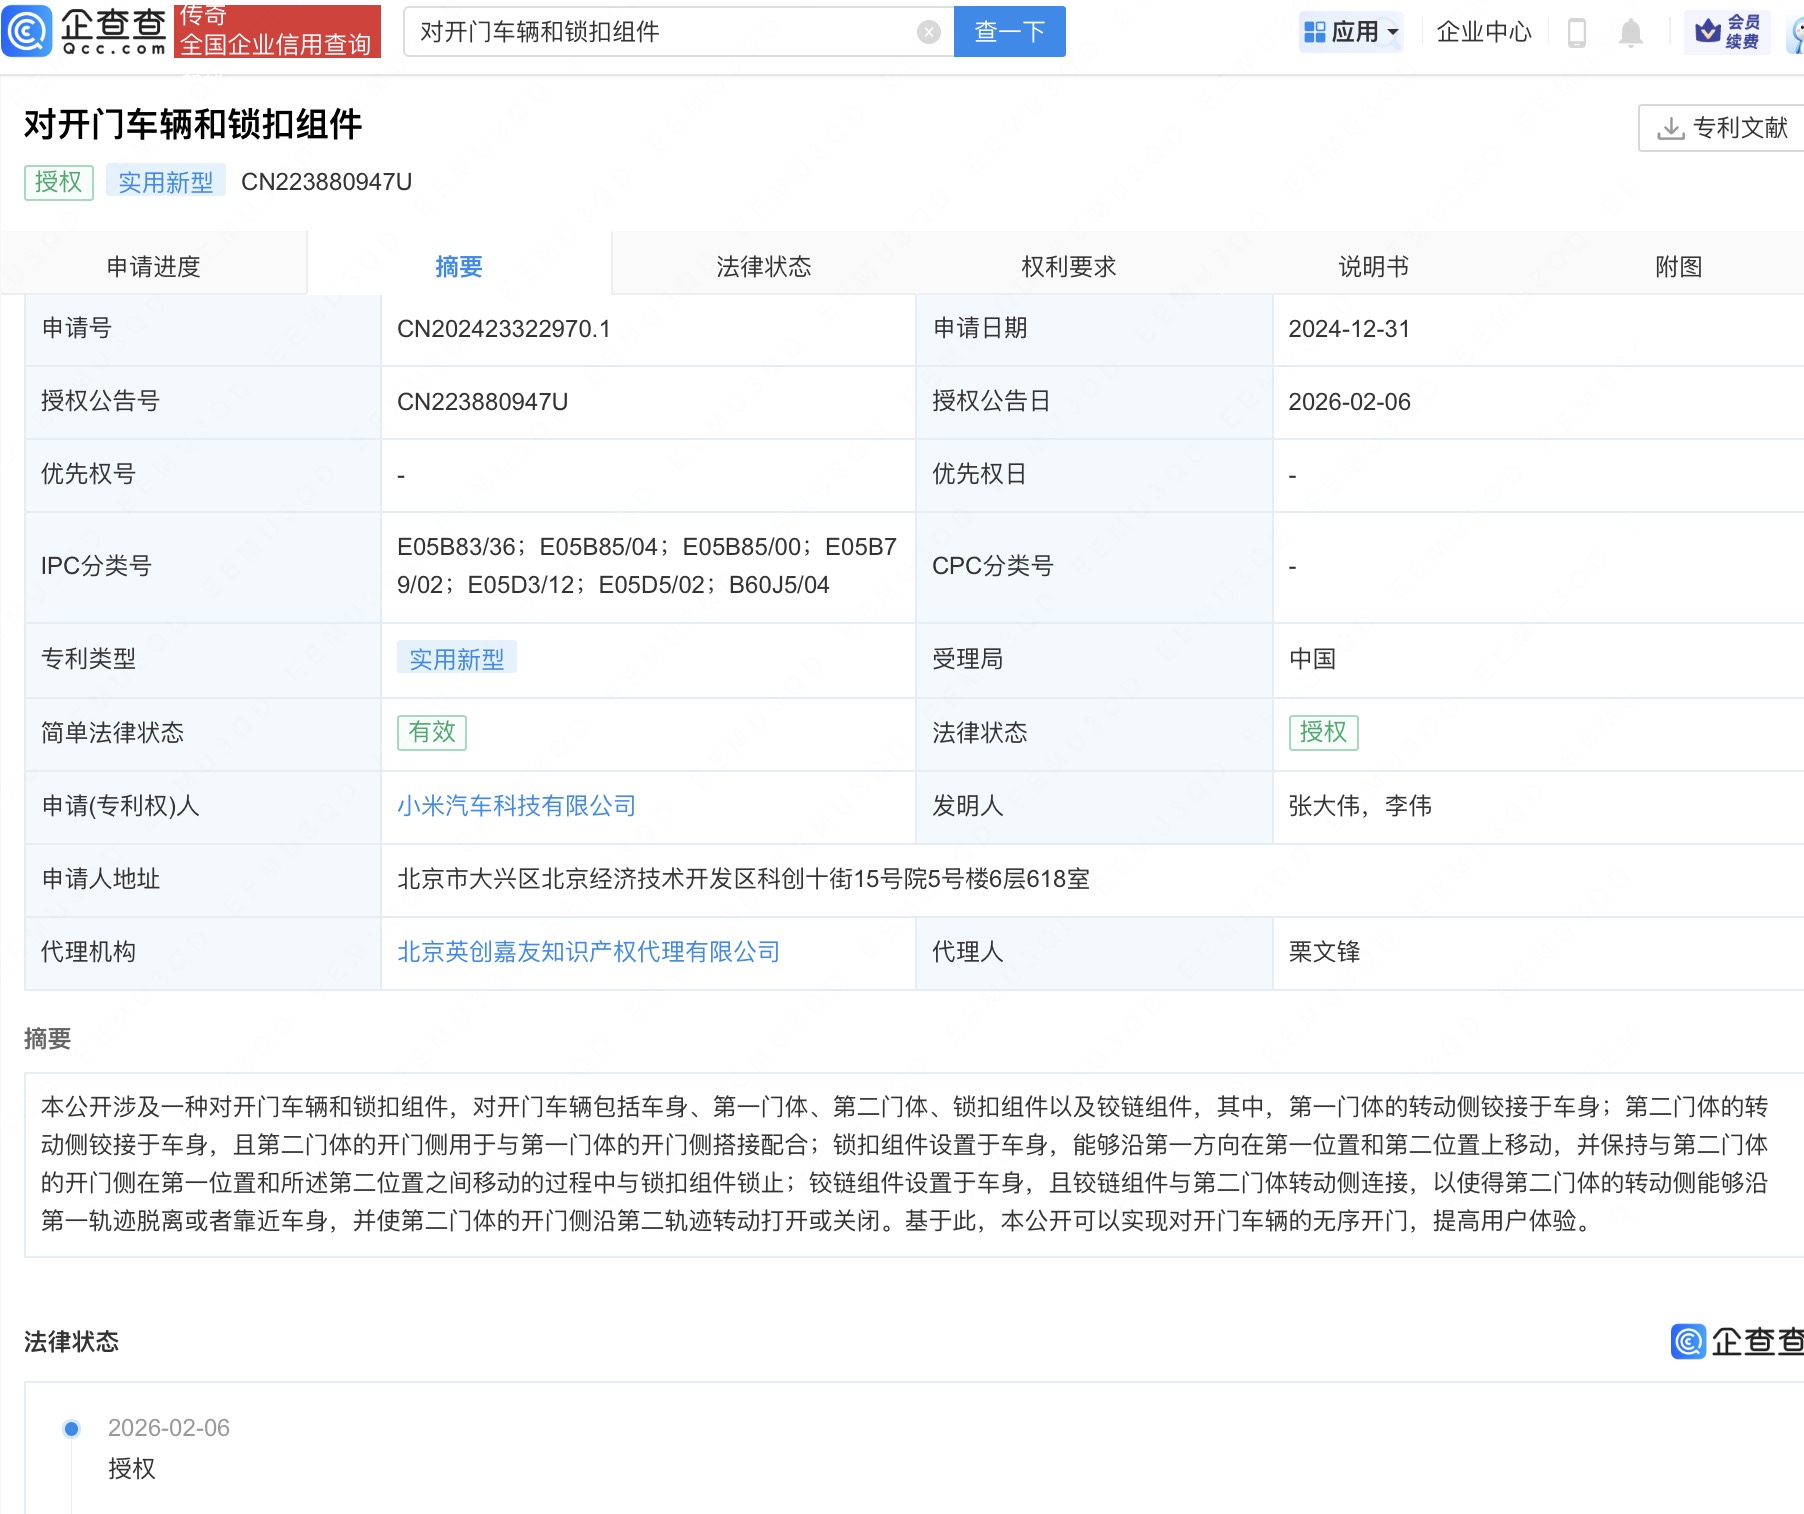
Task: Click the 2026-02-06 timeline dot
Action: [71, 1428]
